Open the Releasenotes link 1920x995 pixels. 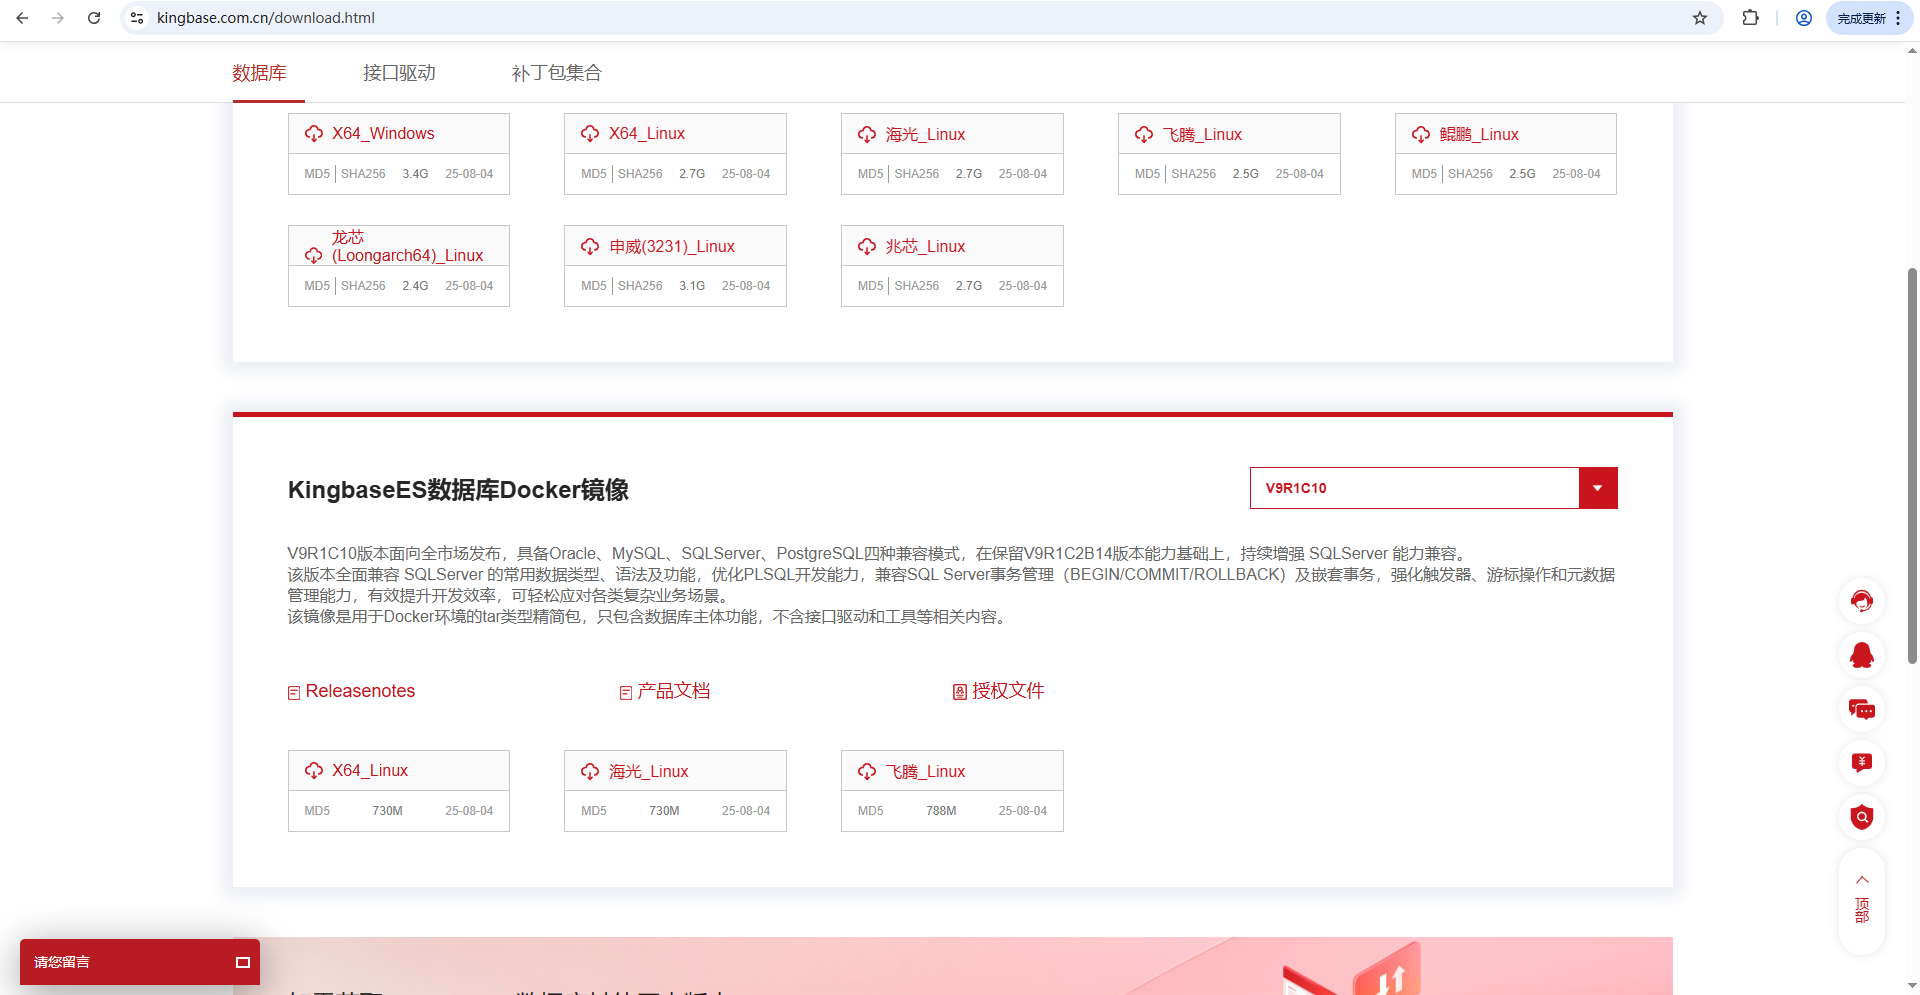[351, 691]
